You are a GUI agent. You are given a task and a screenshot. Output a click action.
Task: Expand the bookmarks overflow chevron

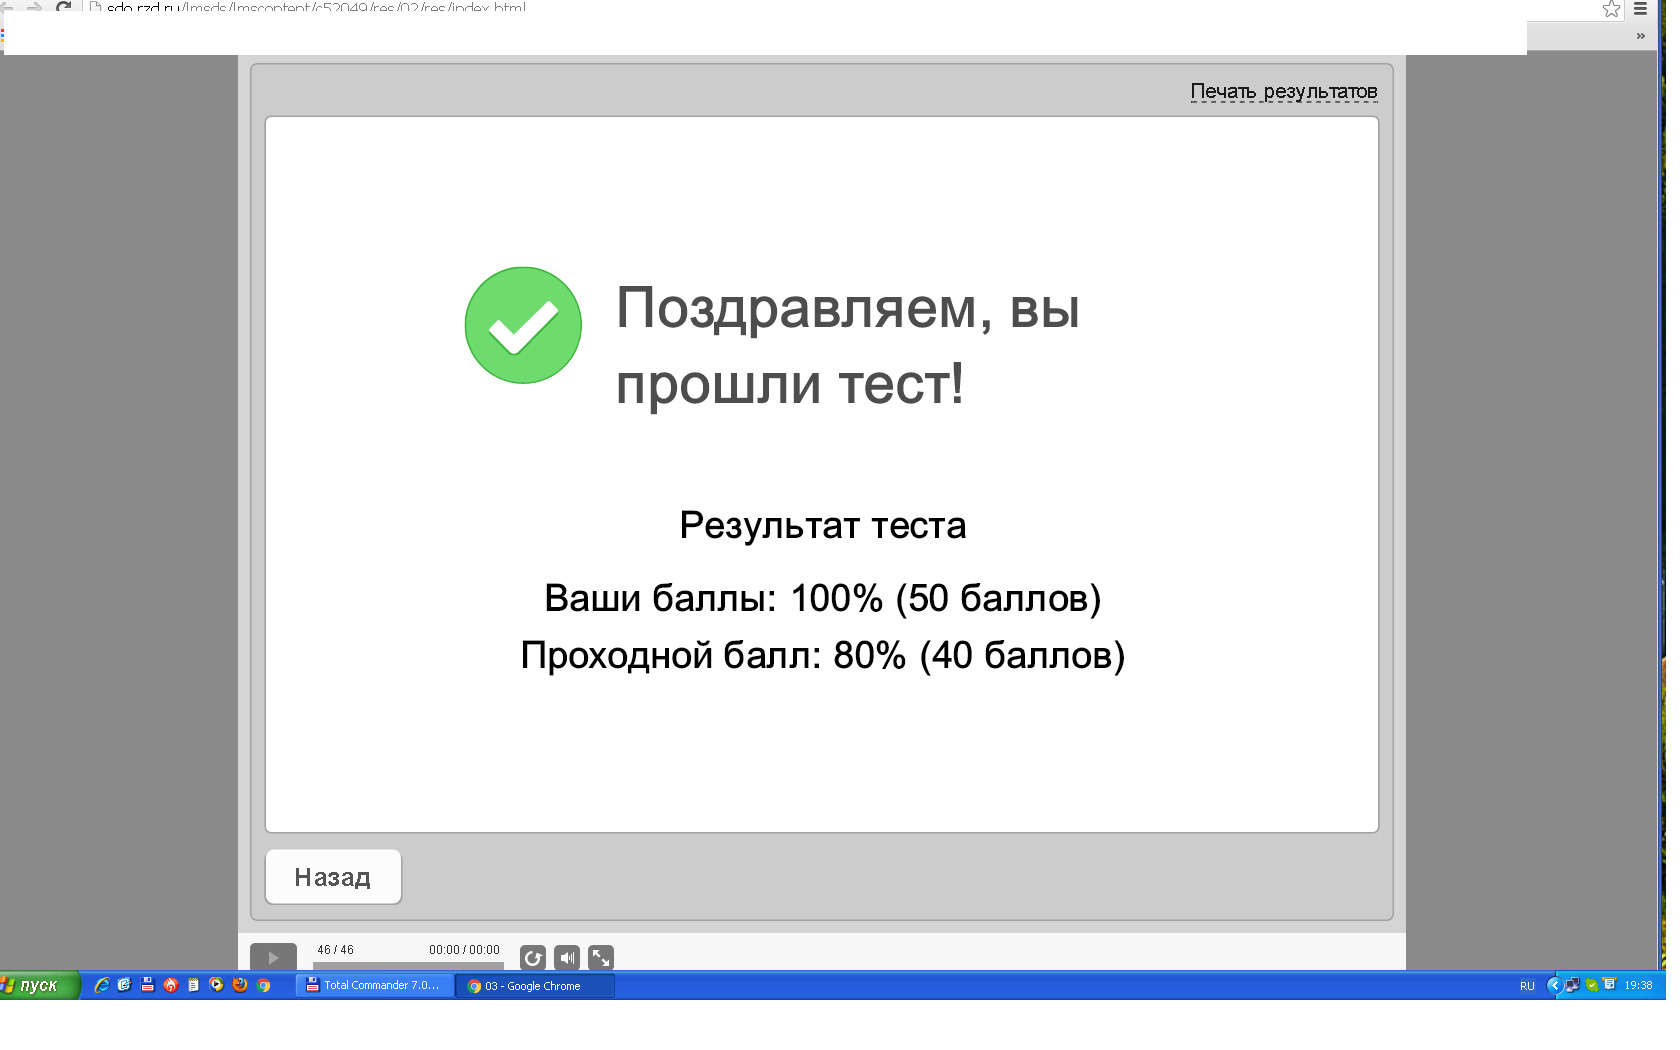1639,35
